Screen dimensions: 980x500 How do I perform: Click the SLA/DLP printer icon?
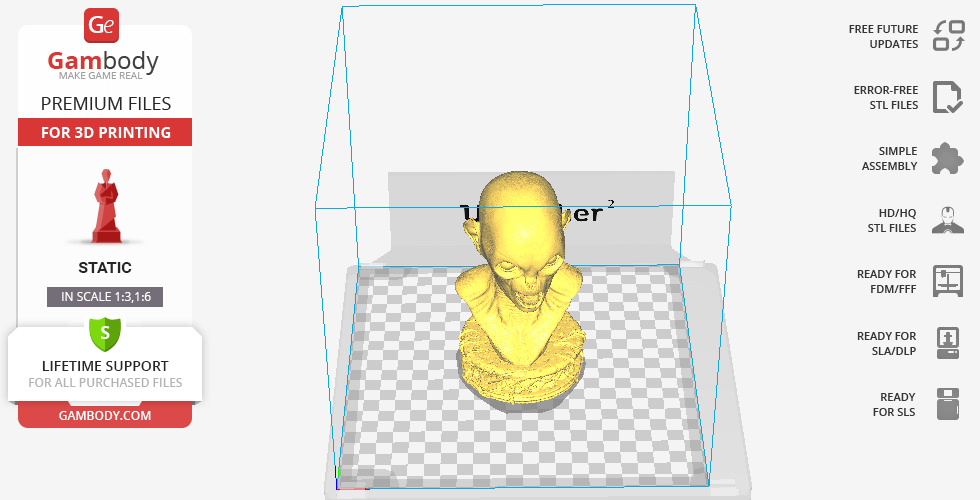pyautogui.click(x=947, y=343)
